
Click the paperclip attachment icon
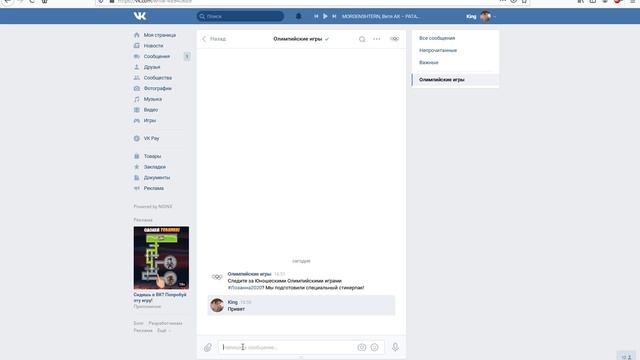208,347
